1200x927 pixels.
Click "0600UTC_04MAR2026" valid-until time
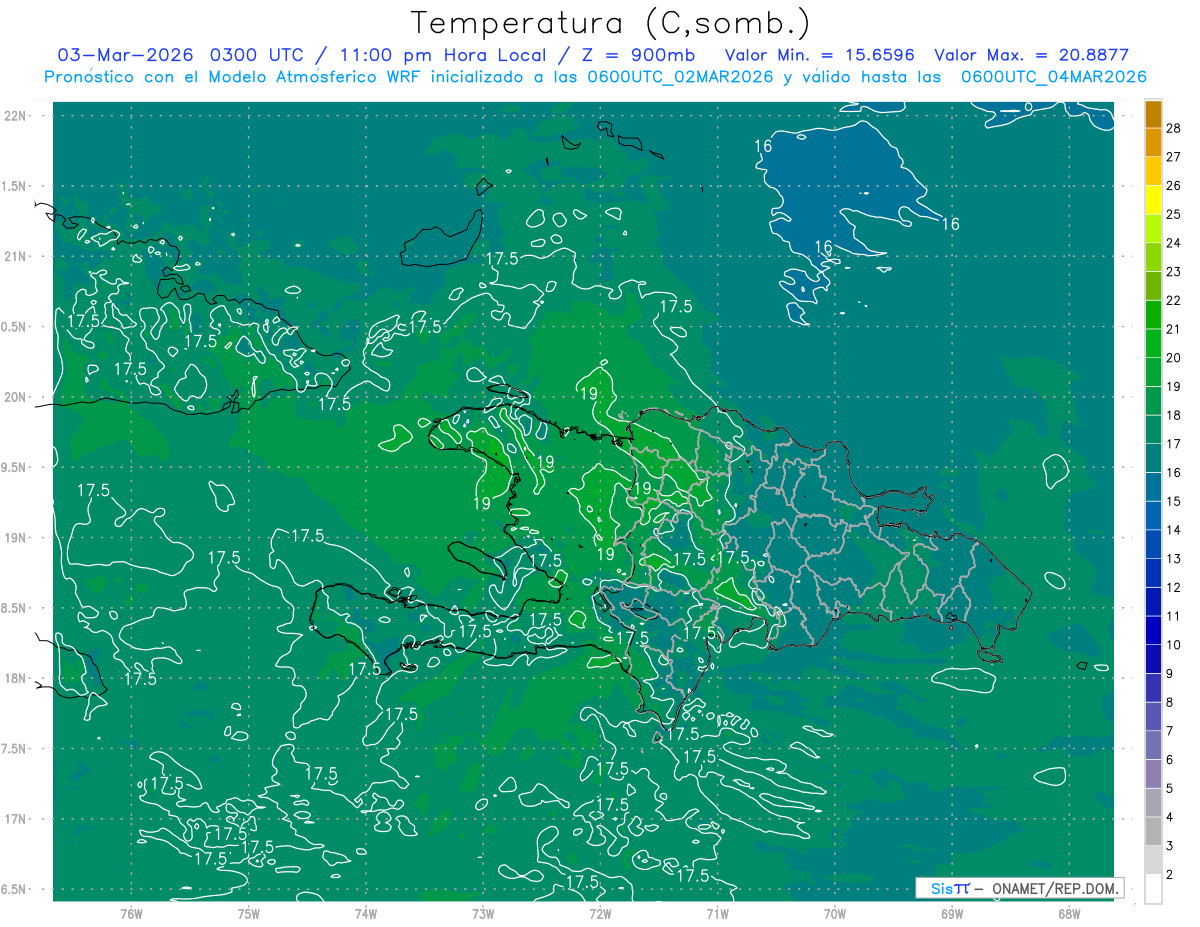click(1053, 76)
